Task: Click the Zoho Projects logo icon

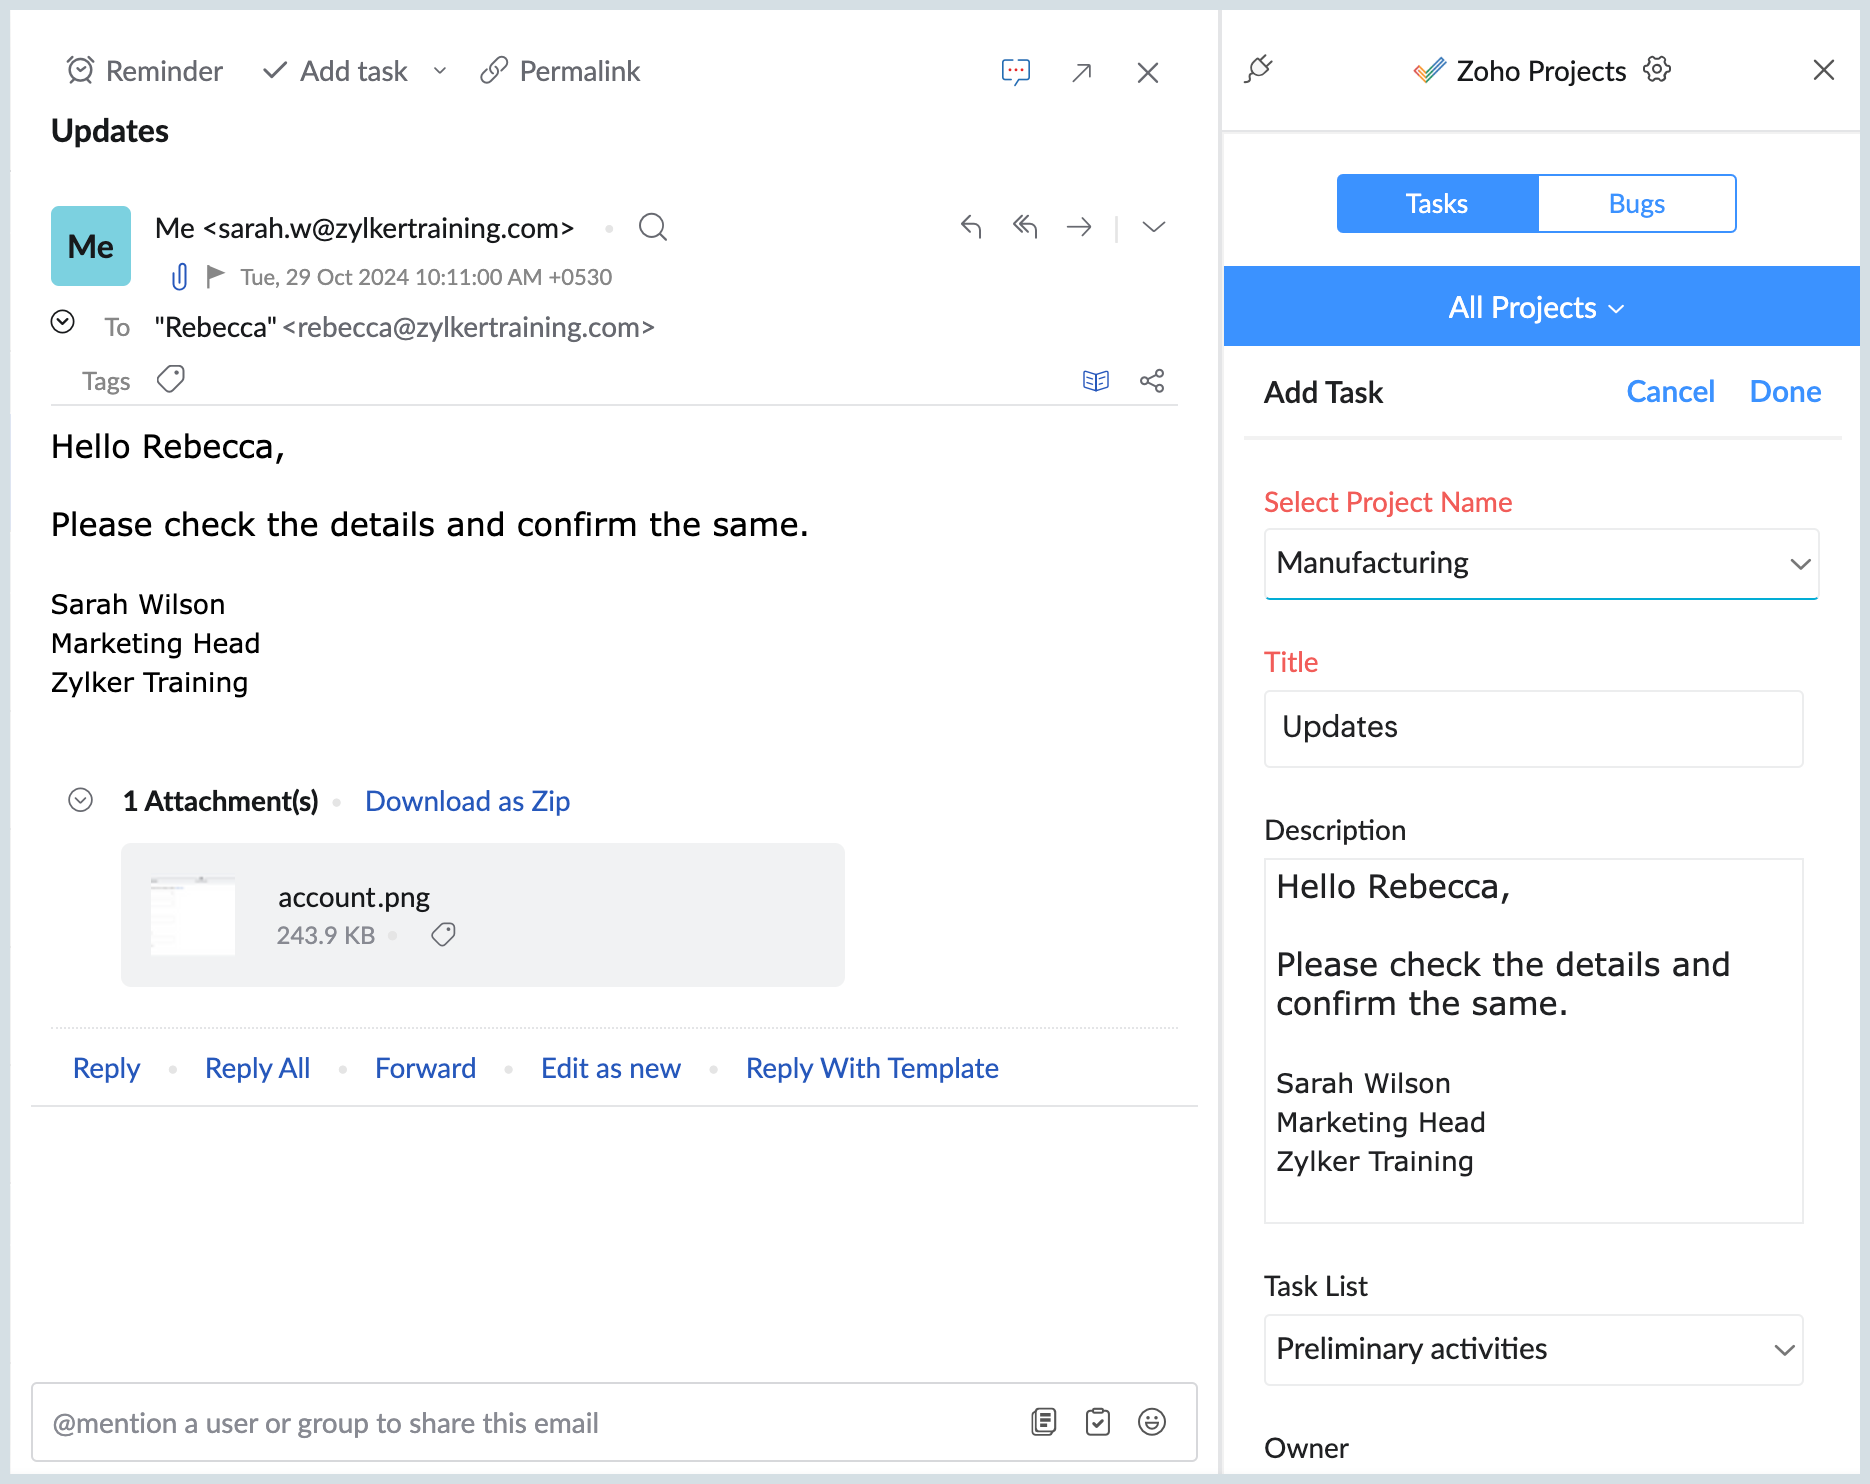Action: [x=1429, y=70]
